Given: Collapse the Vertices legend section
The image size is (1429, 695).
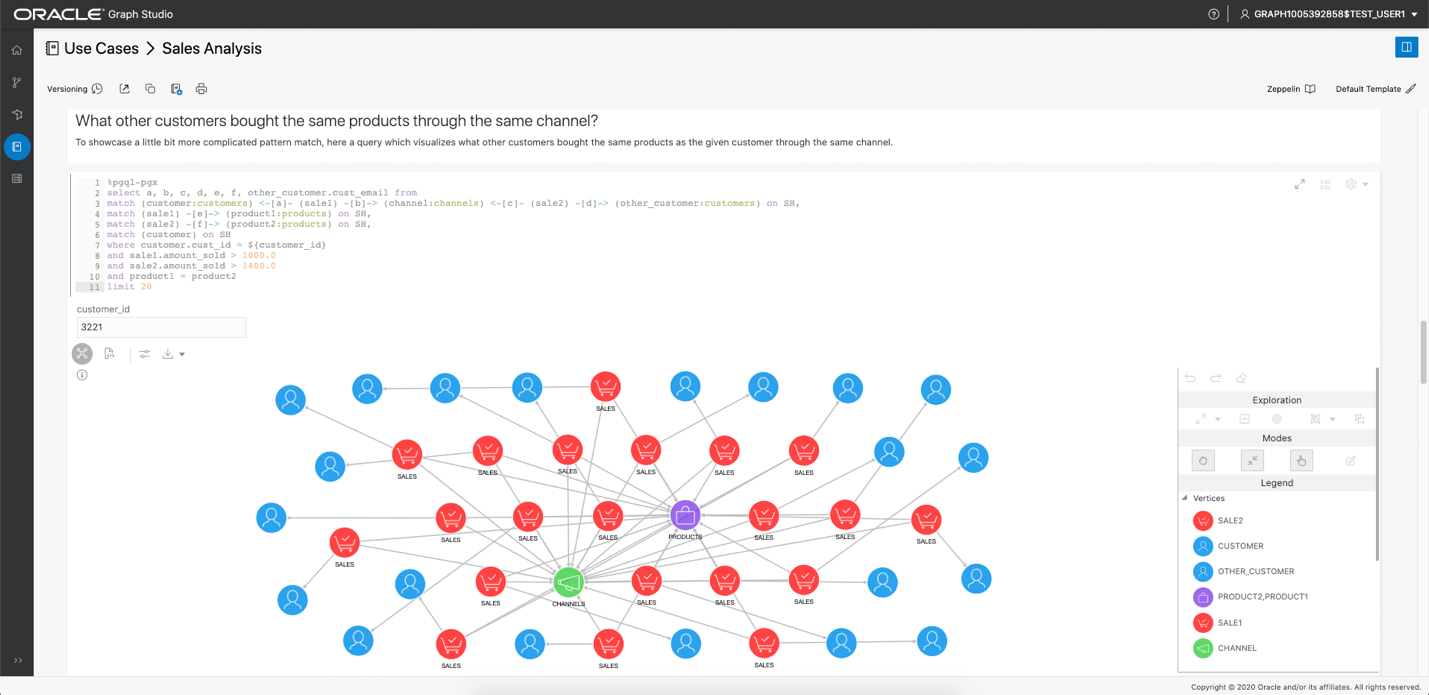Looking at the screenshot, I should click(x=1185, y=498).
